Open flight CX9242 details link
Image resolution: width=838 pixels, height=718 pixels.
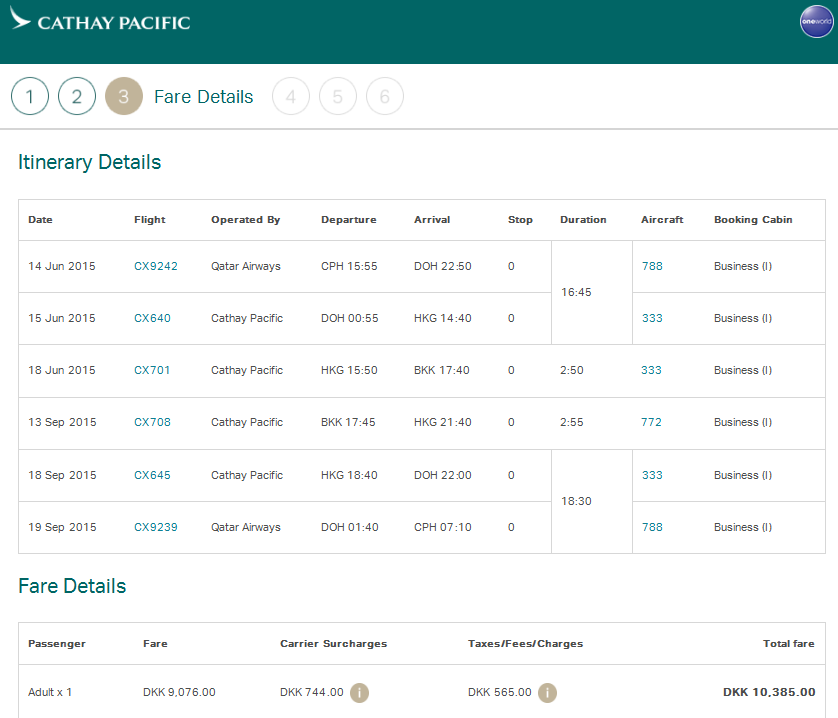[156, 266]
